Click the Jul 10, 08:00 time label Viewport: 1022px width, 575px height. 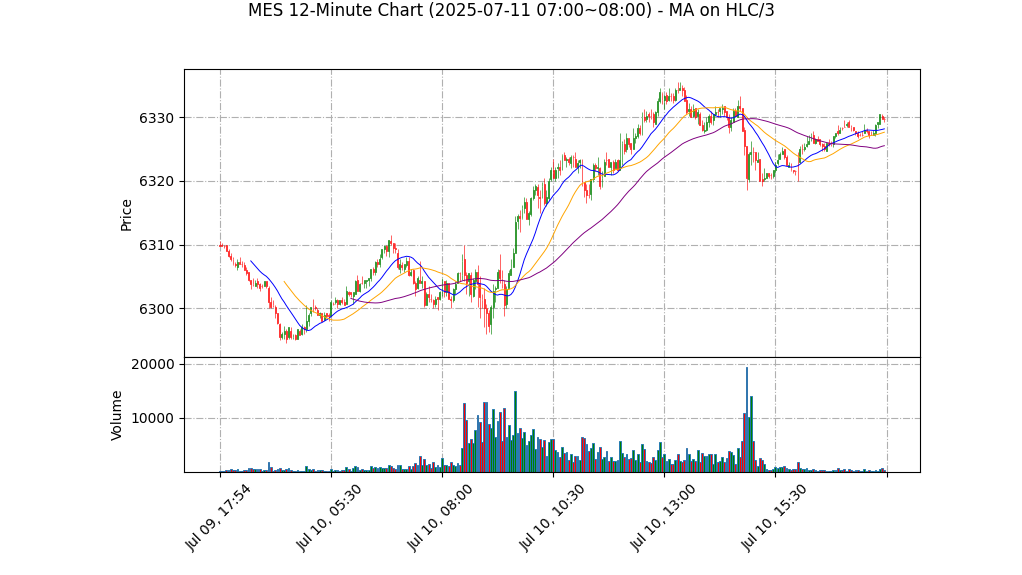point(440,518)
